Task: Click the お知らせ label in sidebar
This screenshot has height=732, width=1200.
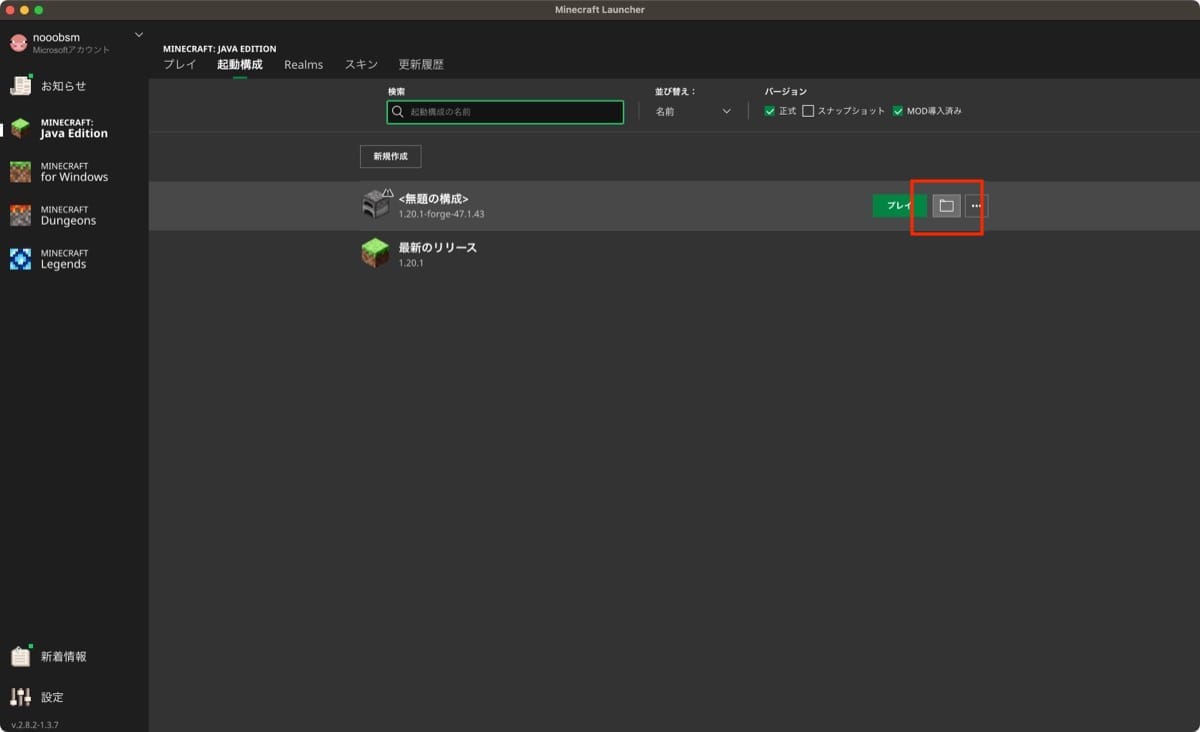Action: coord(64,86)
